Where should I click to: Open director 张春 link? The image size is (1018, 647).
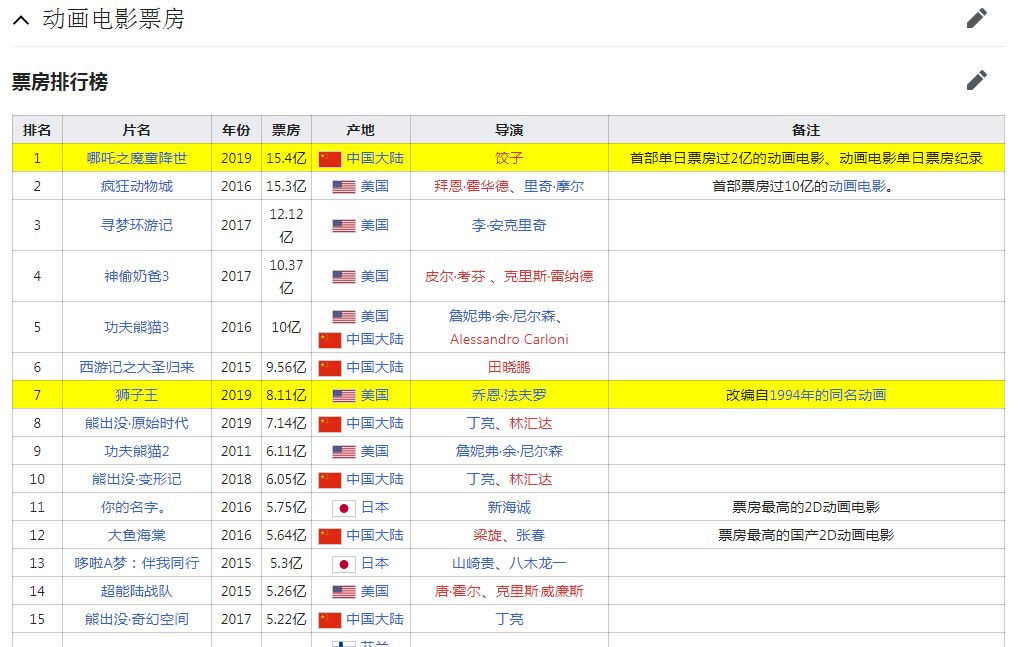point(530,535)
